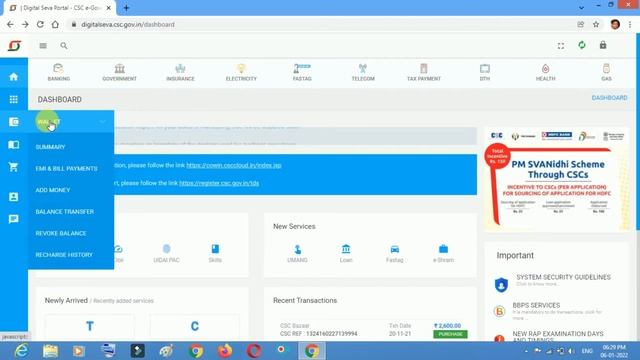Collapse the Wallet menu chevron
Image resolution: width=640 pixels, height=360 pixels.
click(x=102, y=122)
